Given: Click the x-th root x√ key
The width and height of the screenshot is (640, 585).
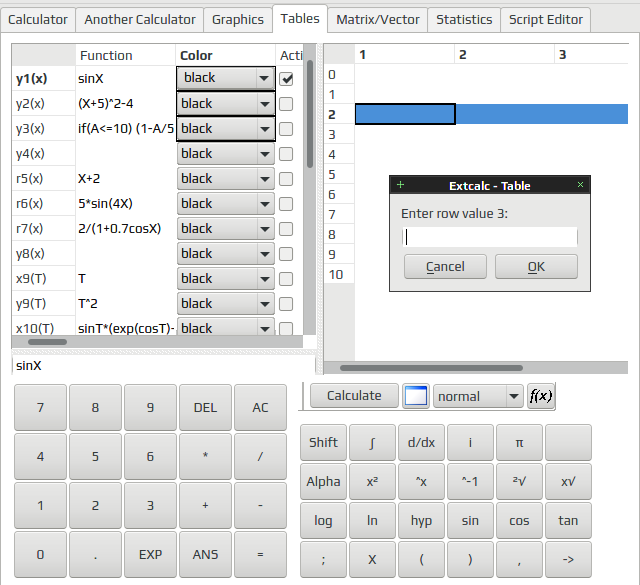Looking at the screenshot, I should click(x=568, y=482).
